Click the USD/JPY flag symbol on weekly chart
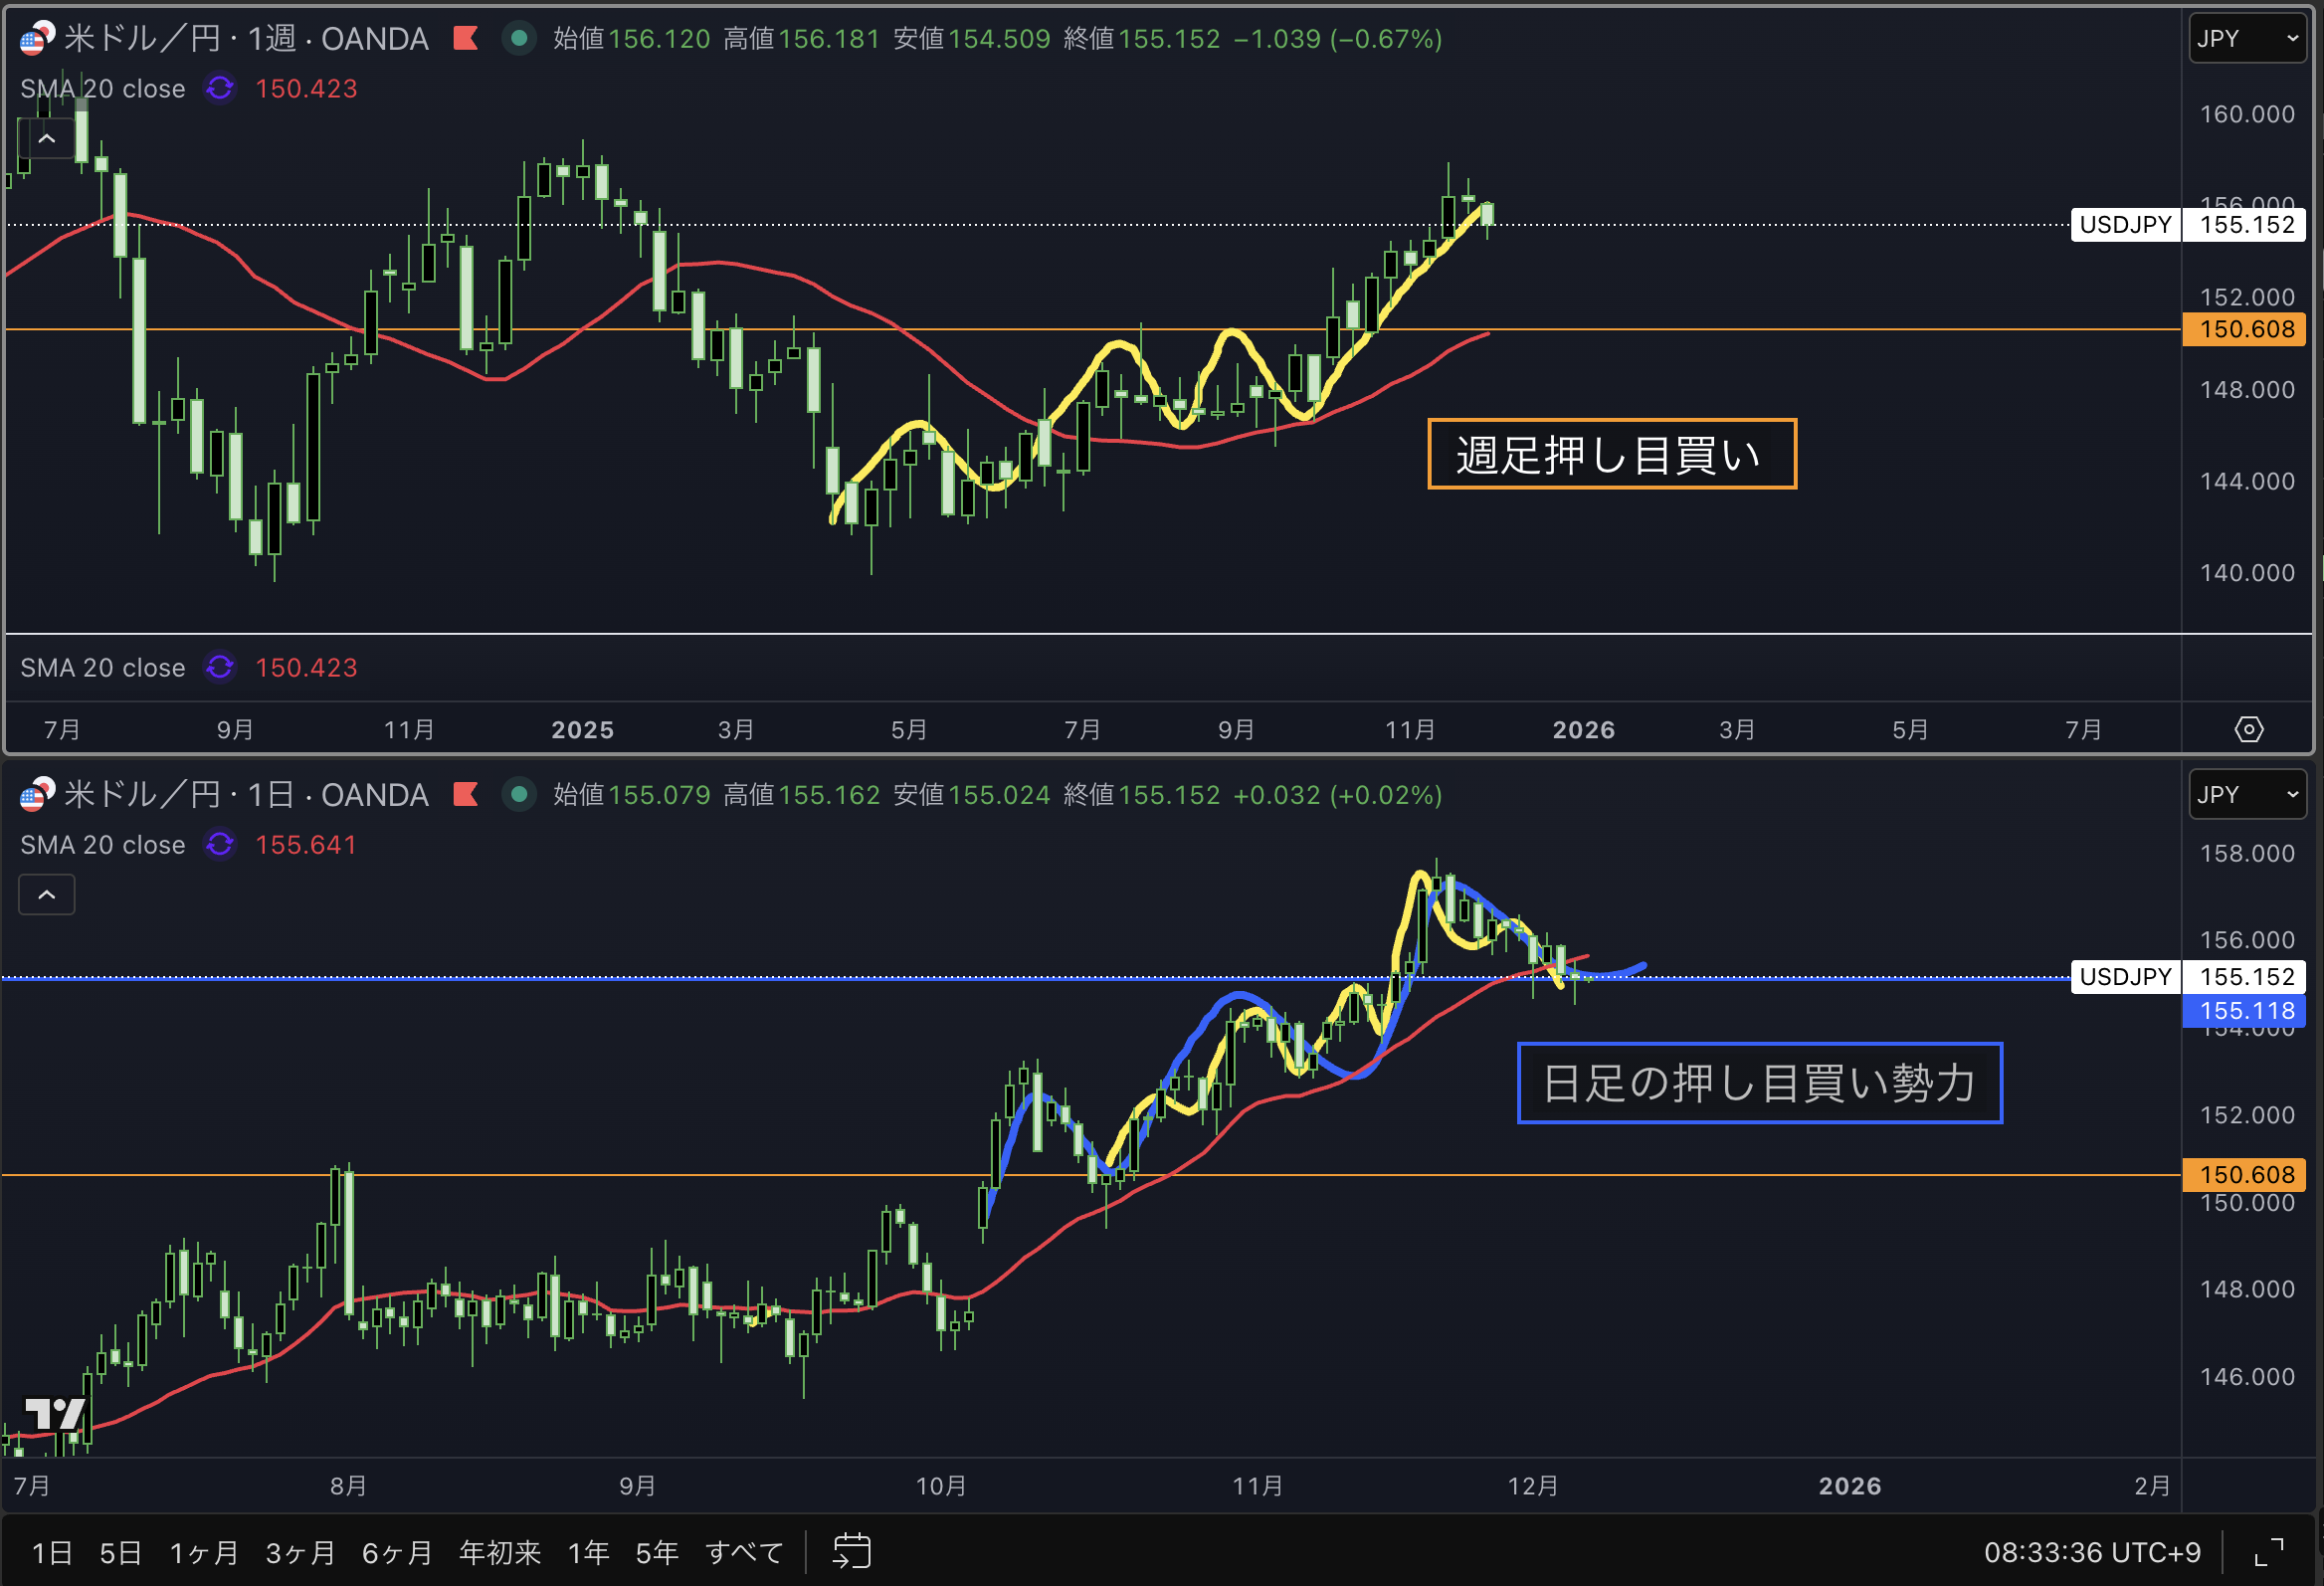Image resolution: width=2324 pixels, height=1586 pixels. (x=36, y=39)
